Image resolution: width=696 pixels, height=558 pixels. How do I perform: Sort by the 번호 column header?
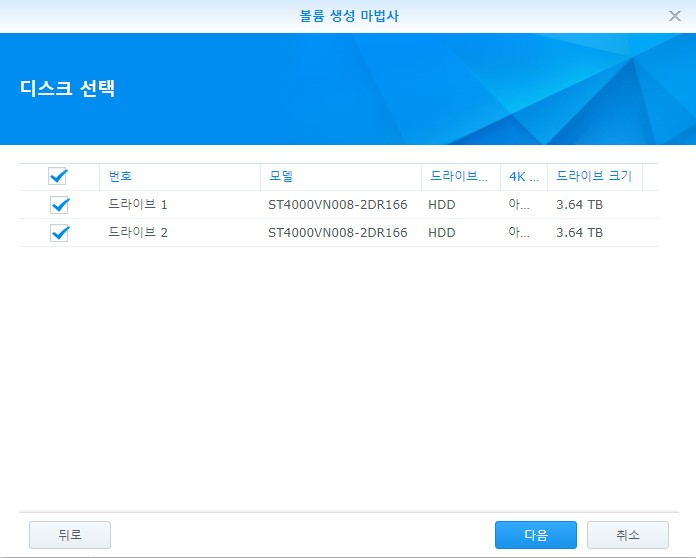point(180,177)
